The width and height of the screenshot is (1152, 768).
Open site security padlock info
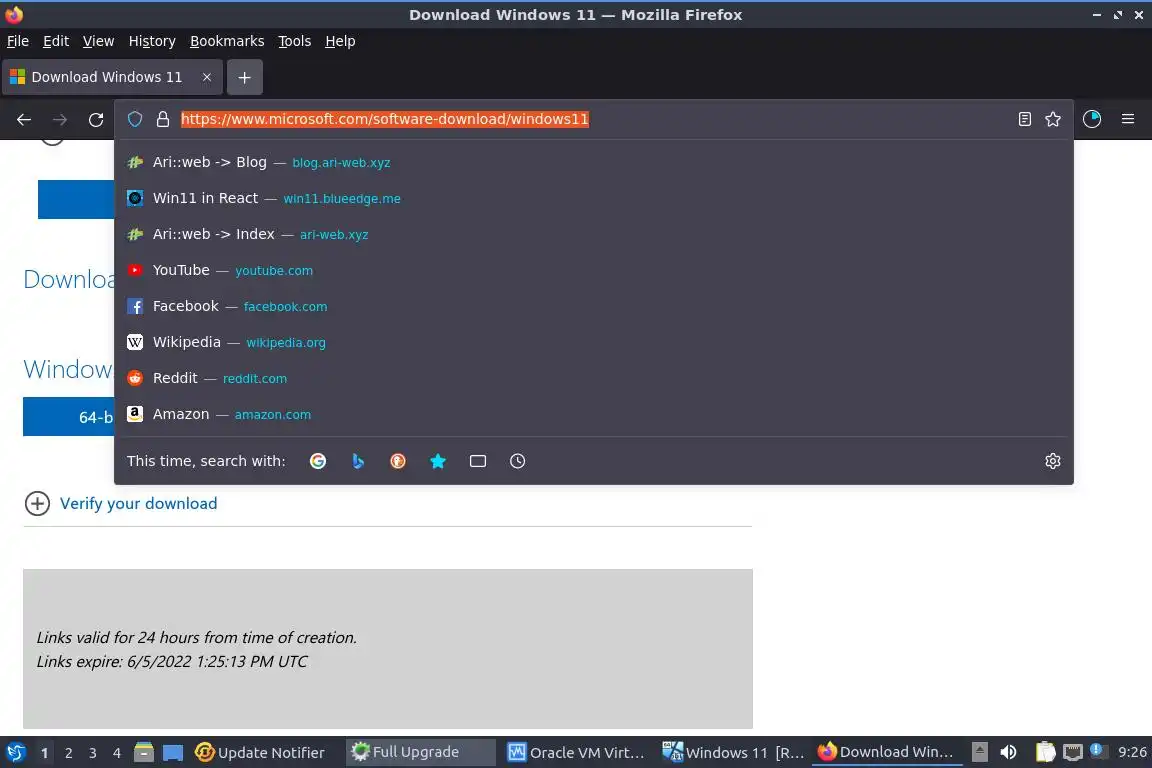point(163,119)
